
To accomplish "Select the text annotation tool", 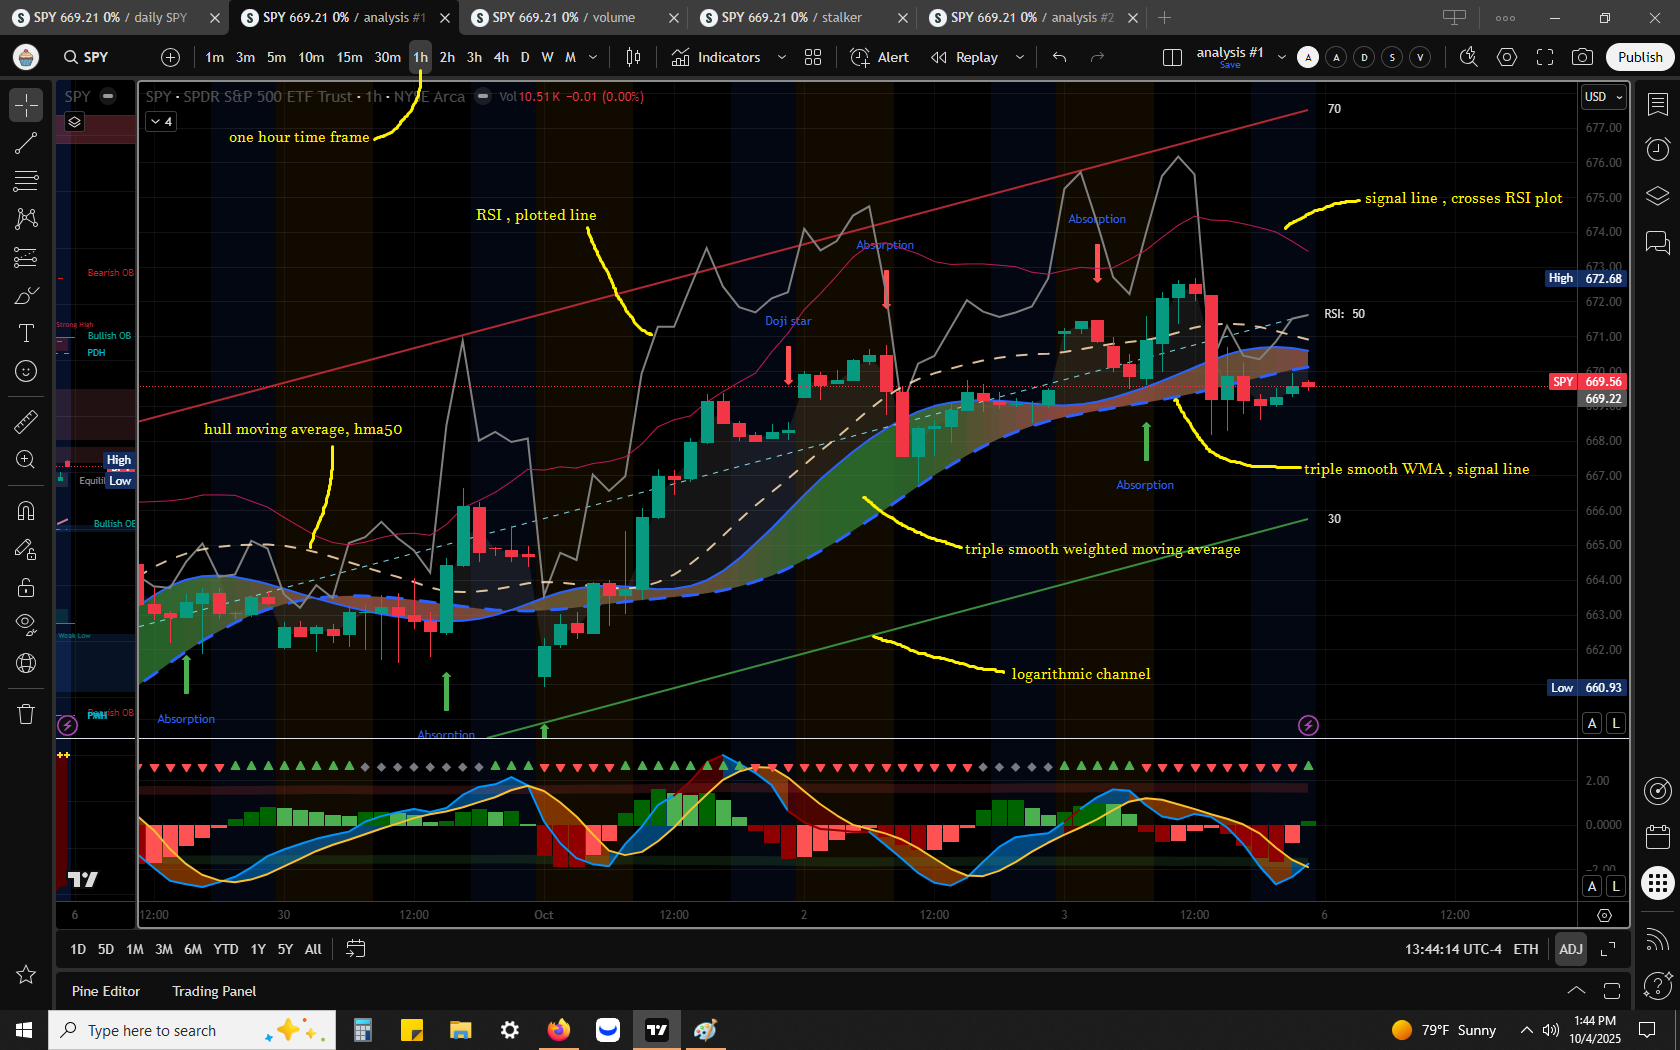I will (x=26, y=333).
